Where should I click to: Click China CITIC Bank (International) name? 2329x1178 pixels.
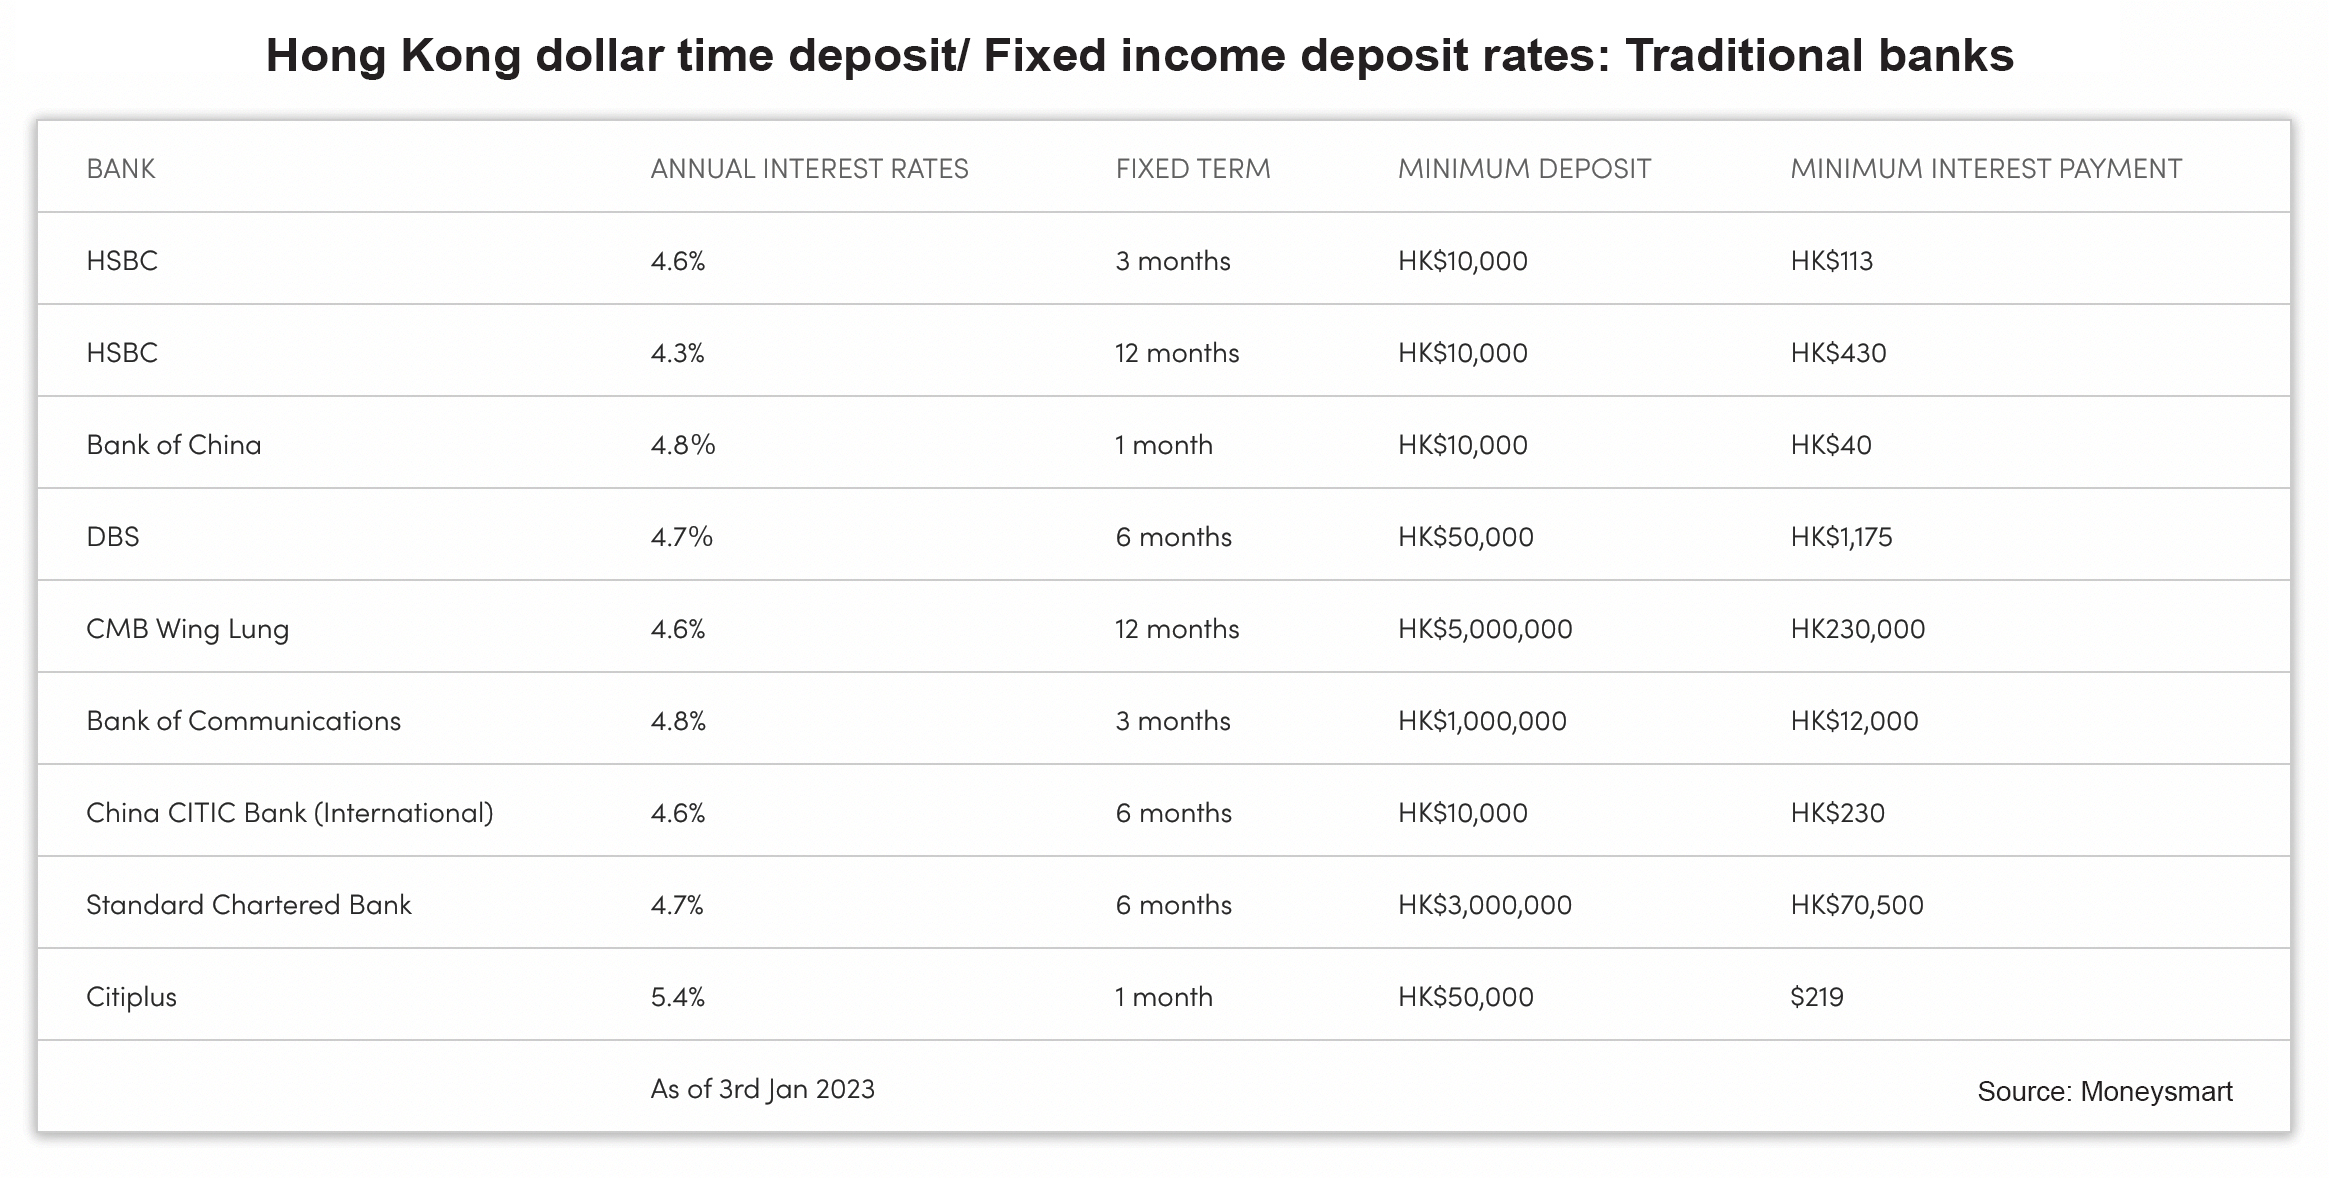(290, 813)
